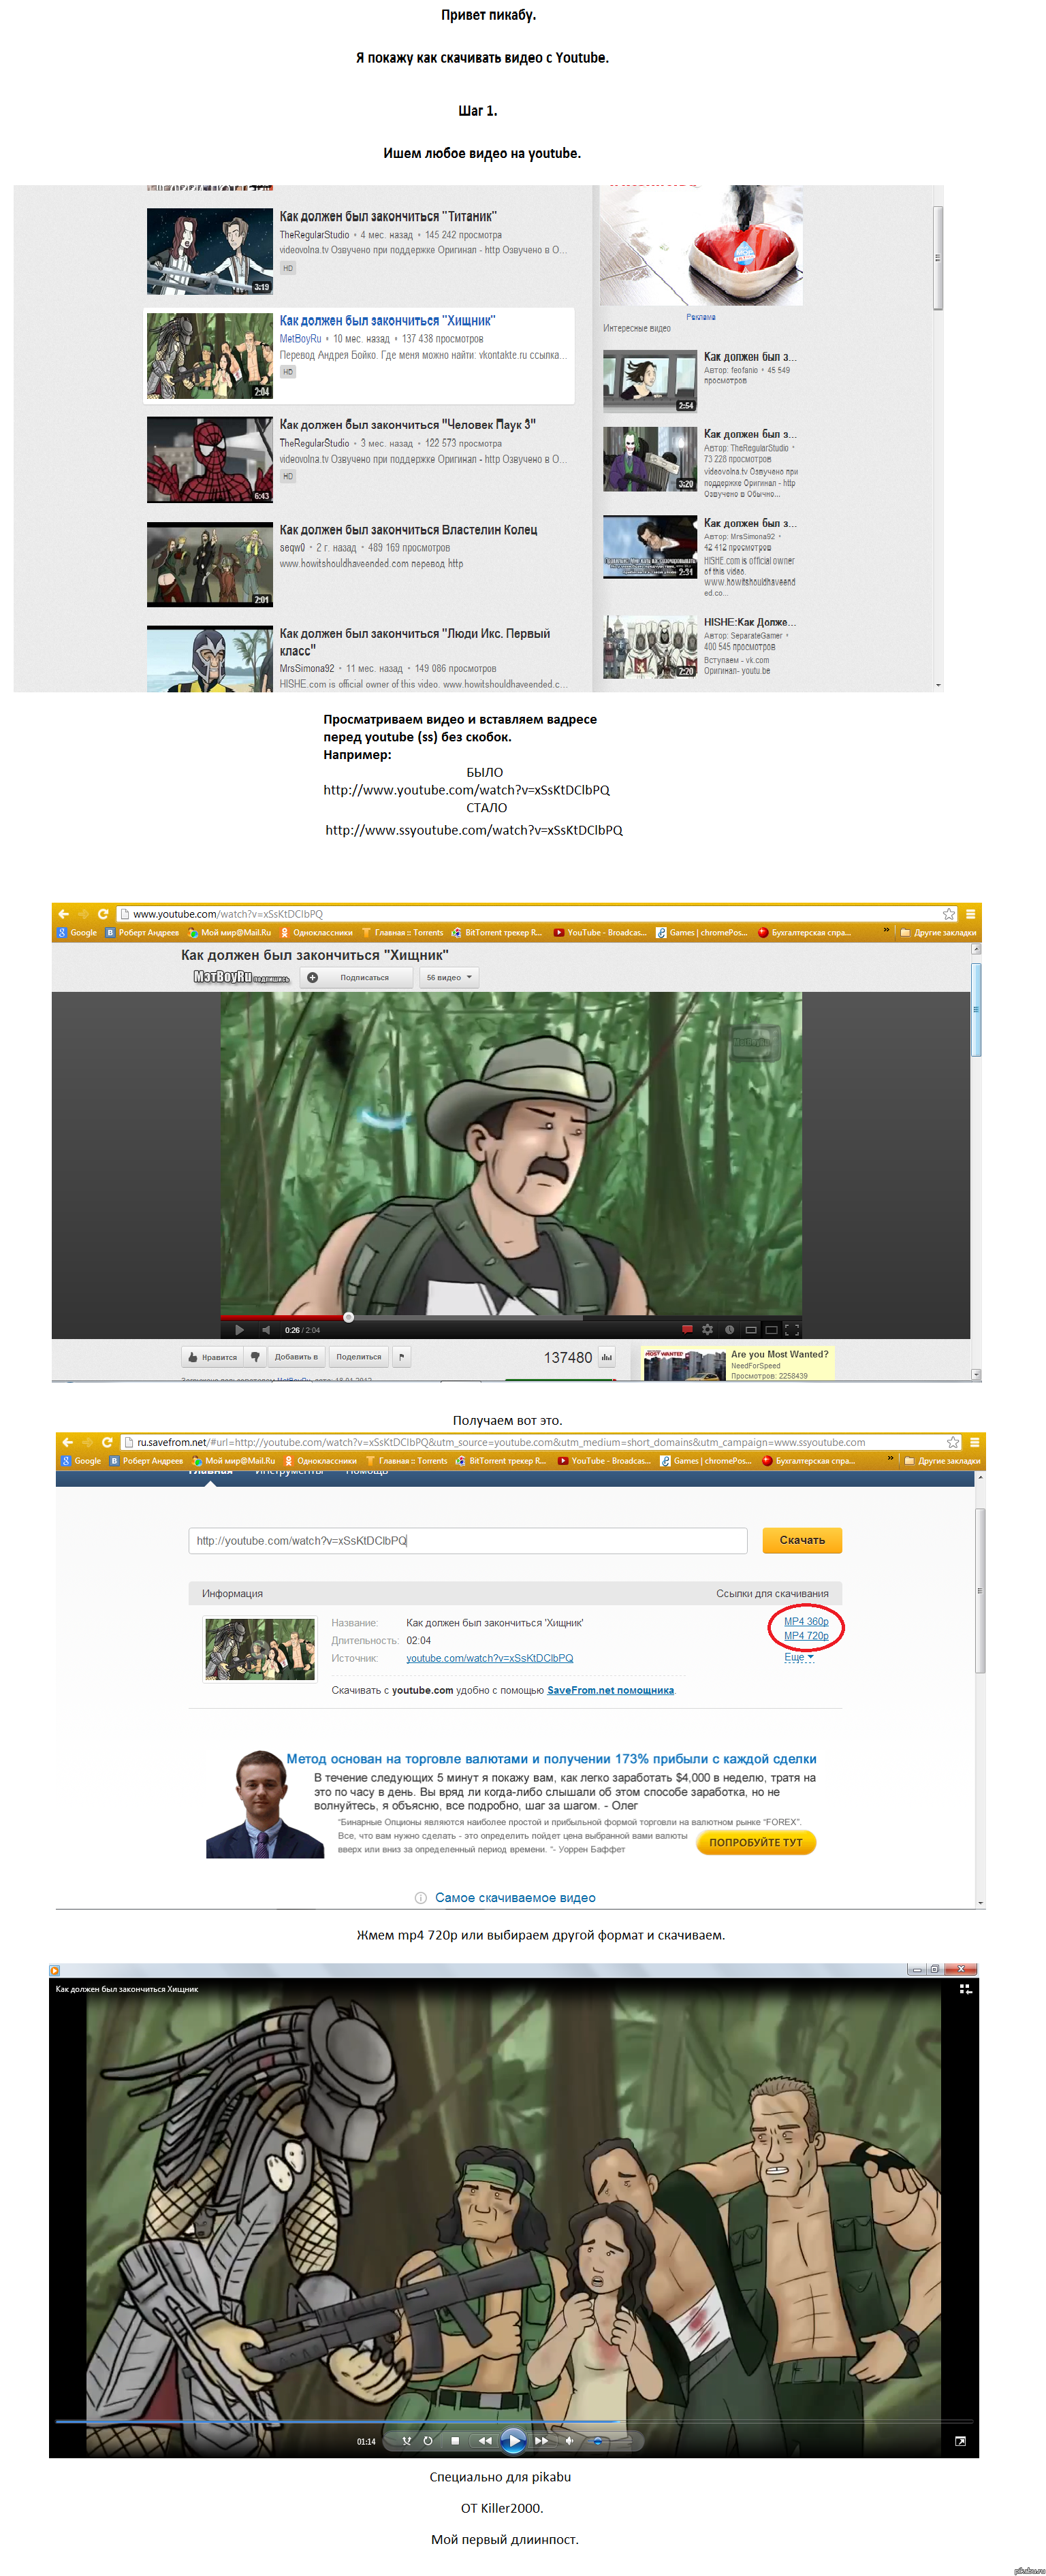Click the ПОПРОБУЙТЕ ТУТ ad button
Image resolution: width=1046 pixels, height=2576 pixels.
[x=756, y=1842]
